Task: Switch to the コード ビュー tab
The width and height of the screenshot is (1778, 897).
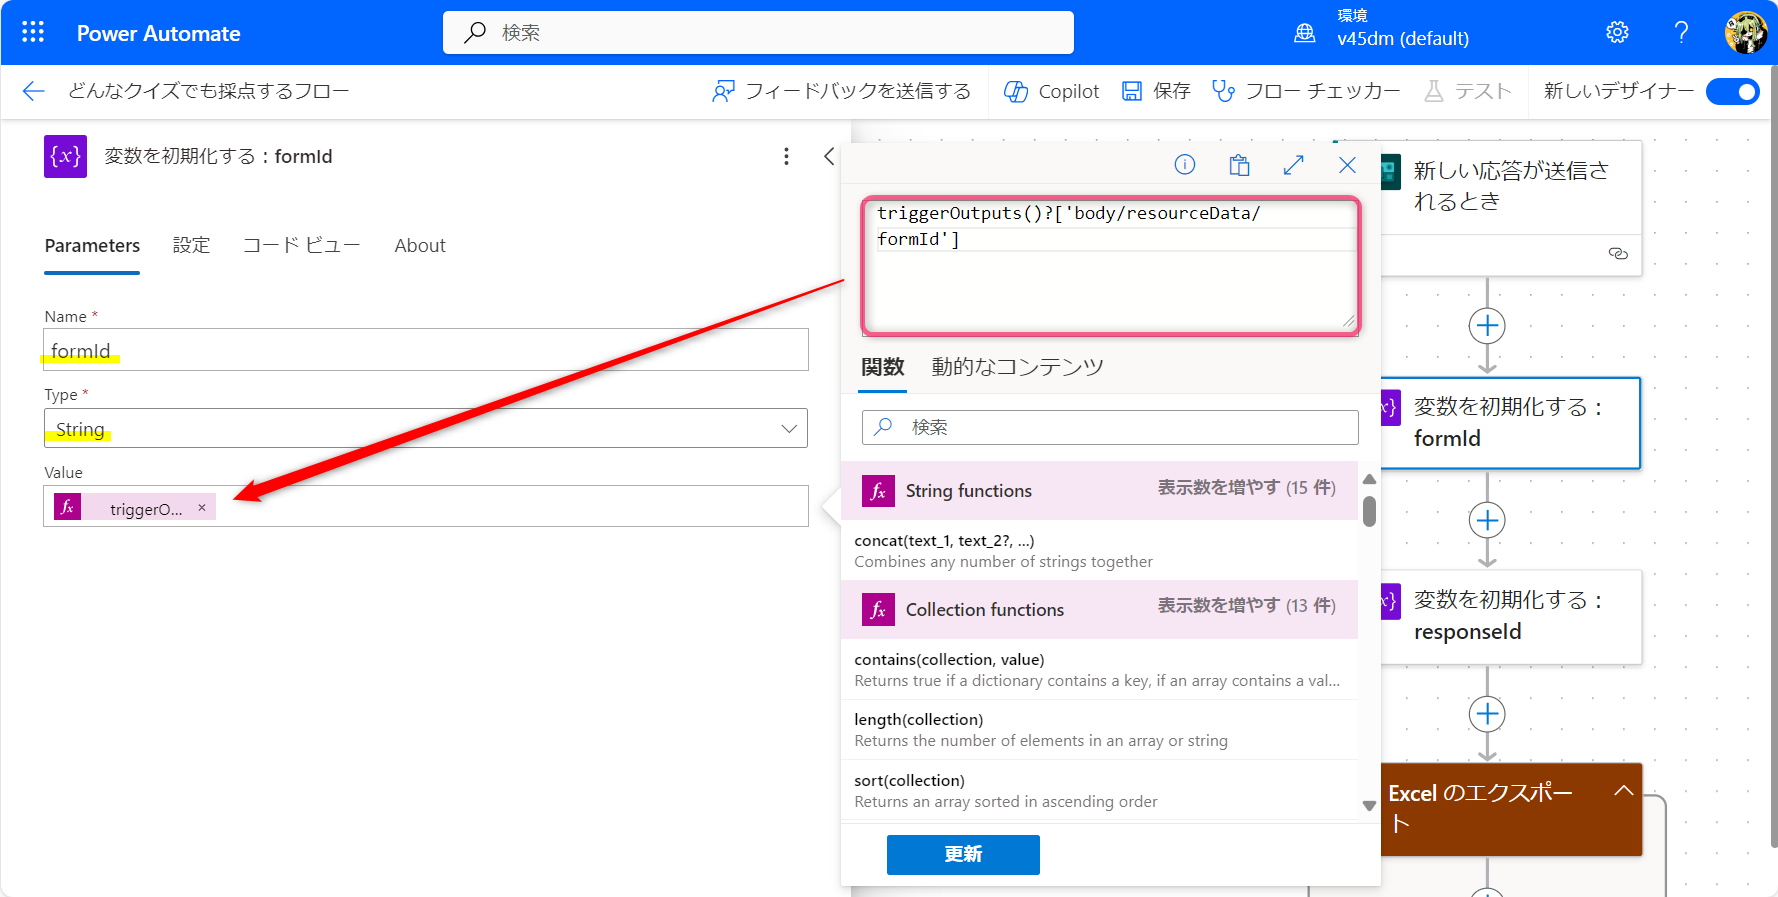Action: [x=302, y=246]
